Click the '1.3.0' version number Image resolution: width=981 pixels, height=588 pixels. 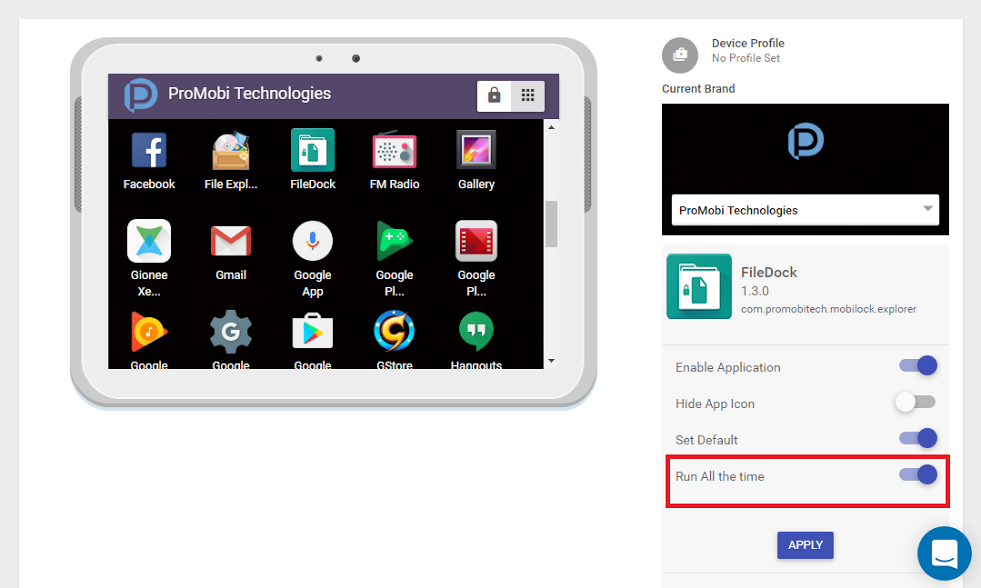(x=755, y=291)
